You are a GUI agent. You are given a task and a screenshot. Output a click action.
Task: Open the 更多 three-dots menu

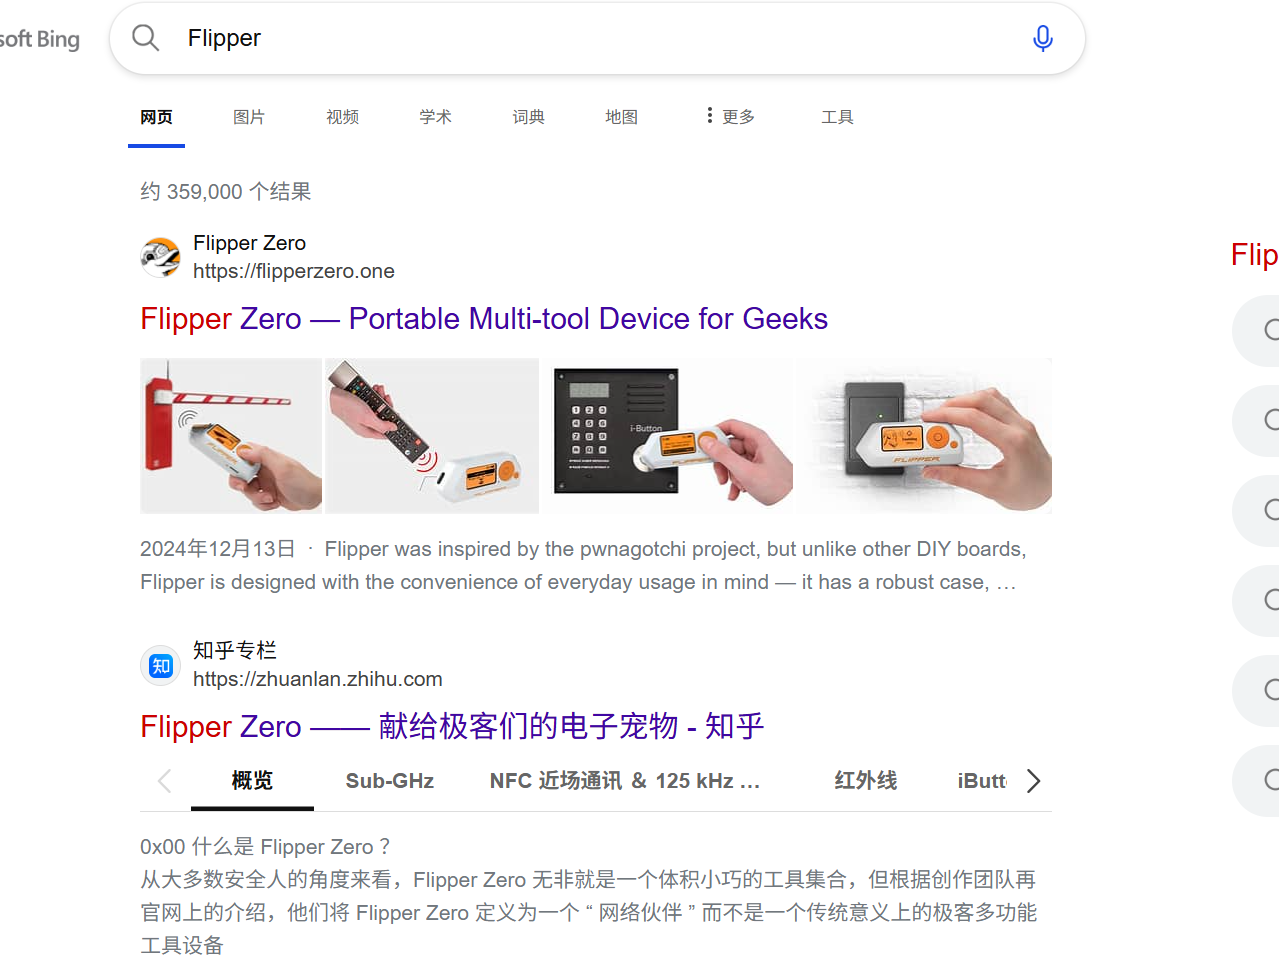click(730, 116)
